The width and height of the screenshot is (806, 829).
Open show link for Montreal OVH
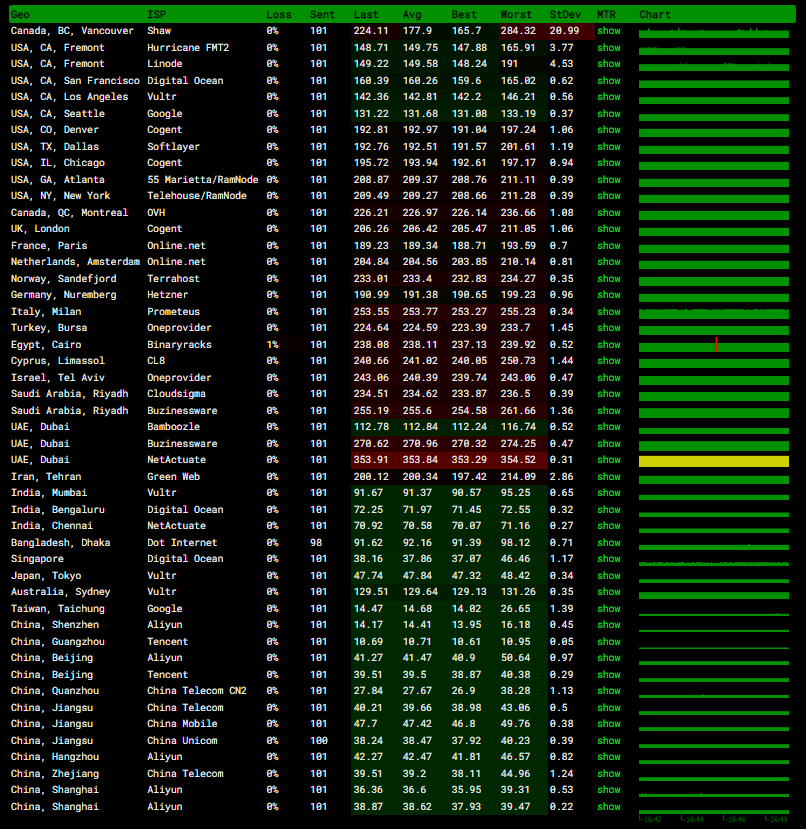609,213
